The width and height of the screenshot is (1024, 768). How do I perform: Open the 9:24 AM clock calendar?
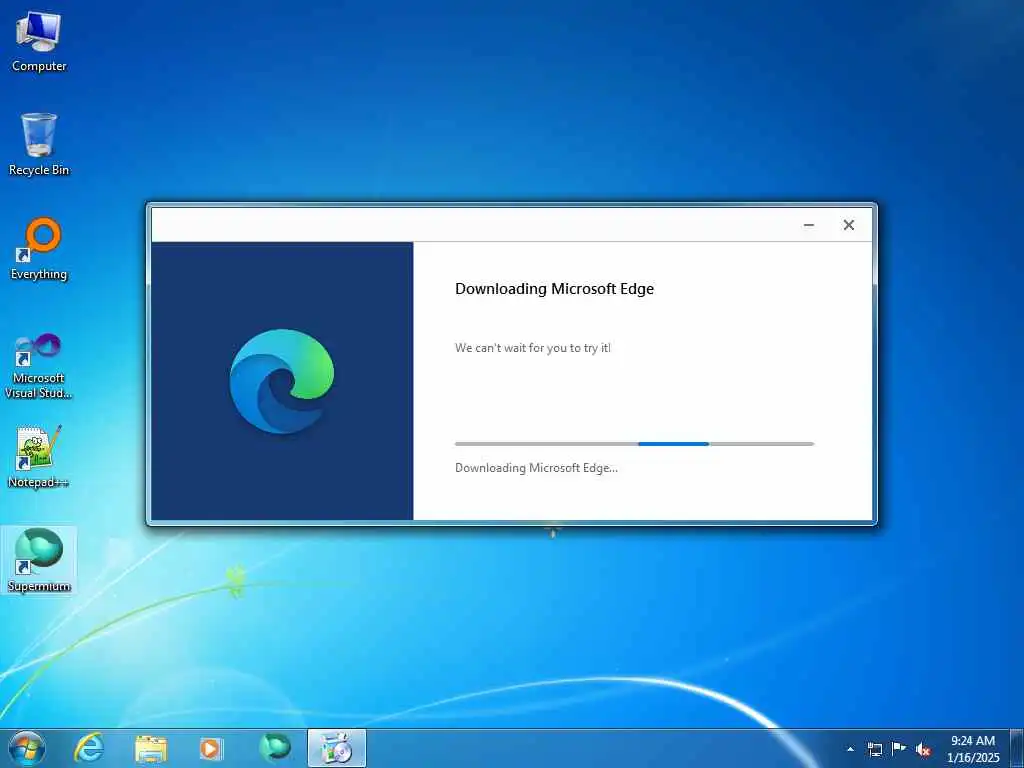972,749
